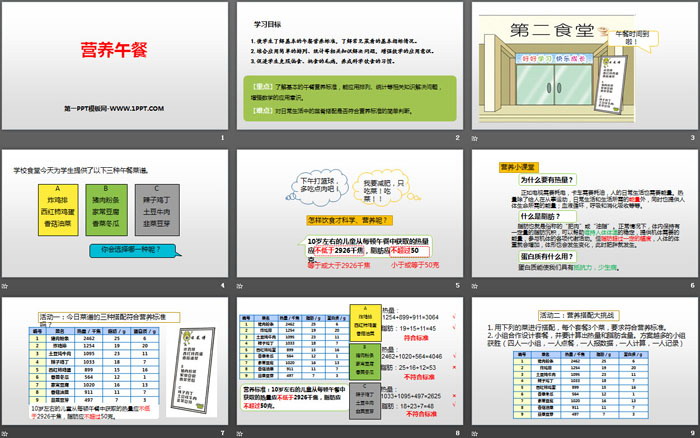Select the 学习目标 slide thumbnail
The image size is (700, 438).
(x=350, y=66)
